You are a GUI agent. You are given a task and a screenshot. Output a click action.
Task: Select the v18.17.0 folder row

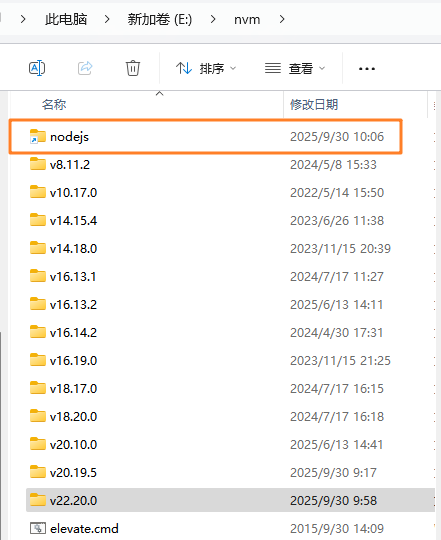(x=231, y=388)
